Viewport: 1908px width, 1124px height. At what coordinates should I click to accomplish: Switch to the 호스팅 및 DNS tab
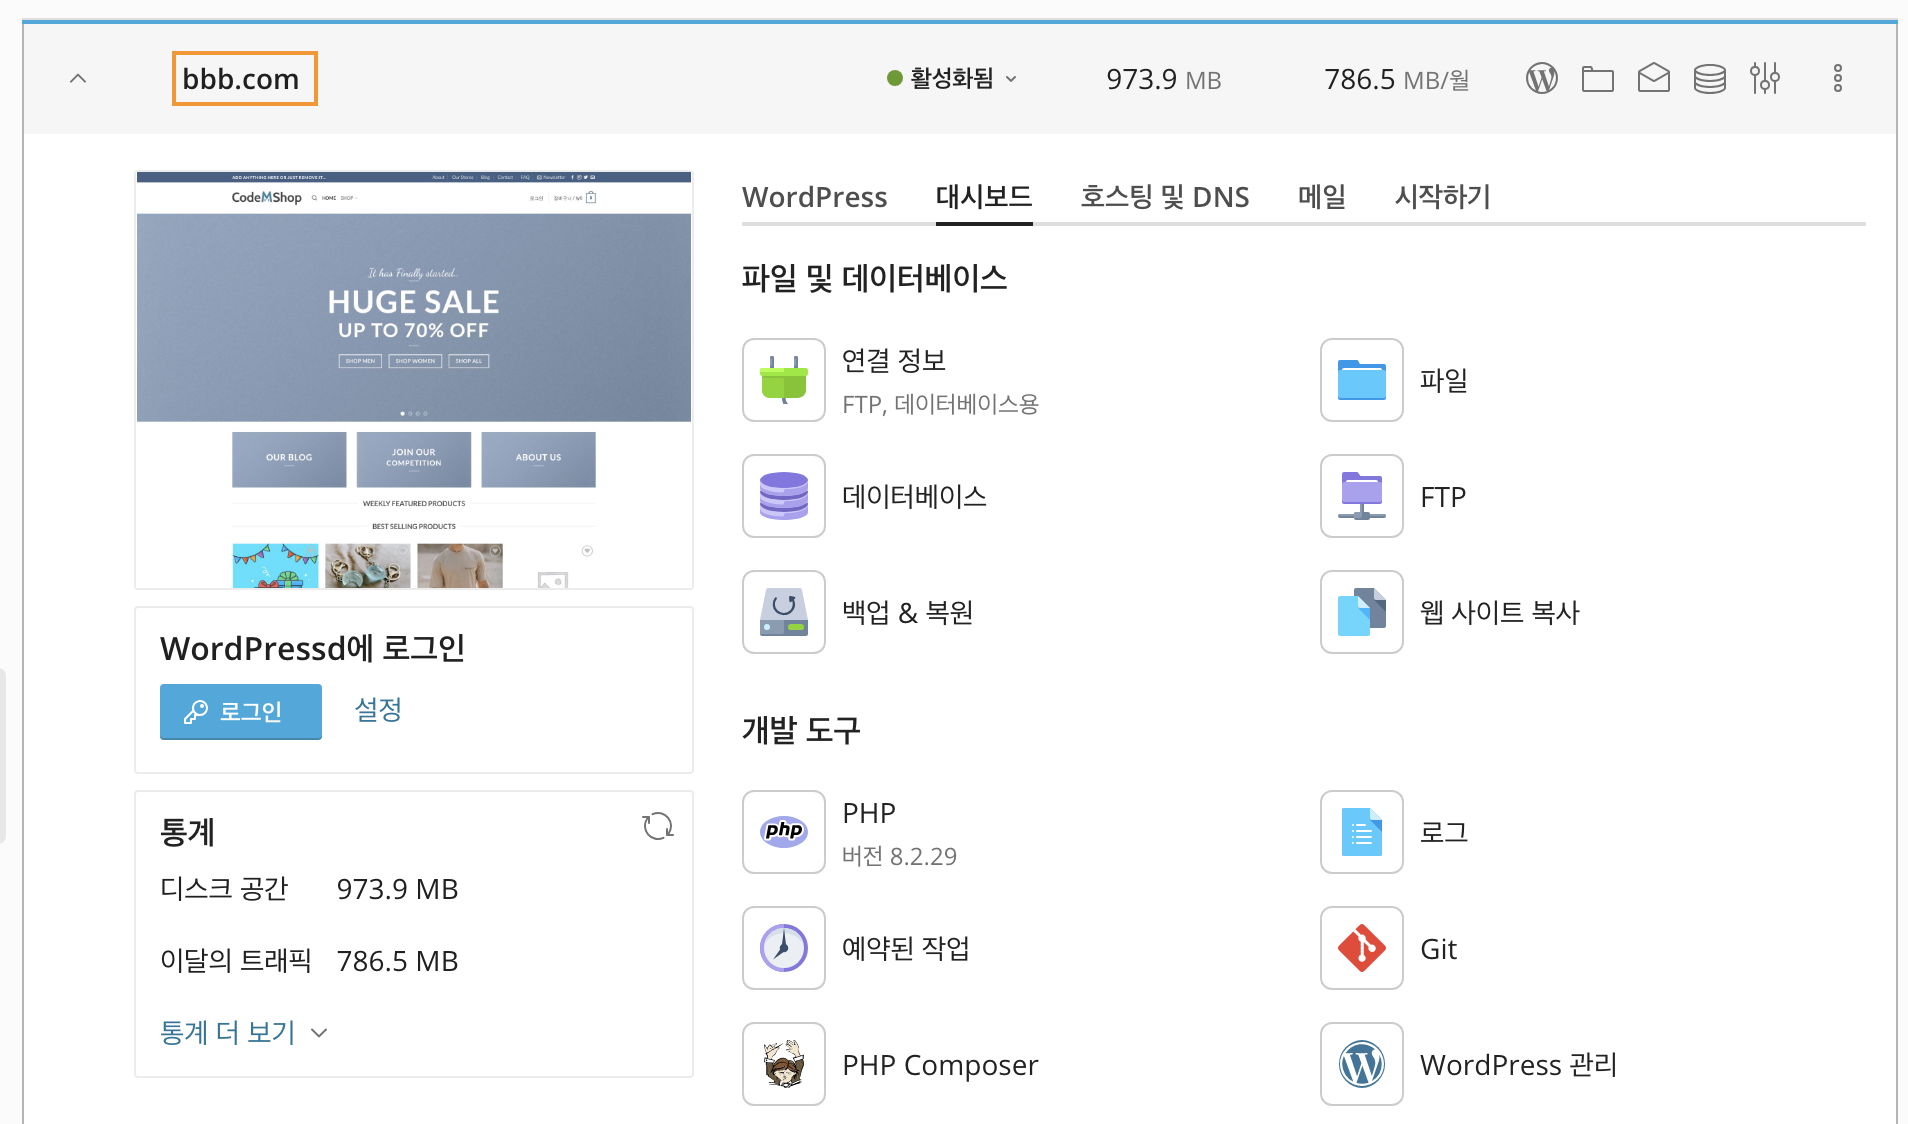[1164, 197]
